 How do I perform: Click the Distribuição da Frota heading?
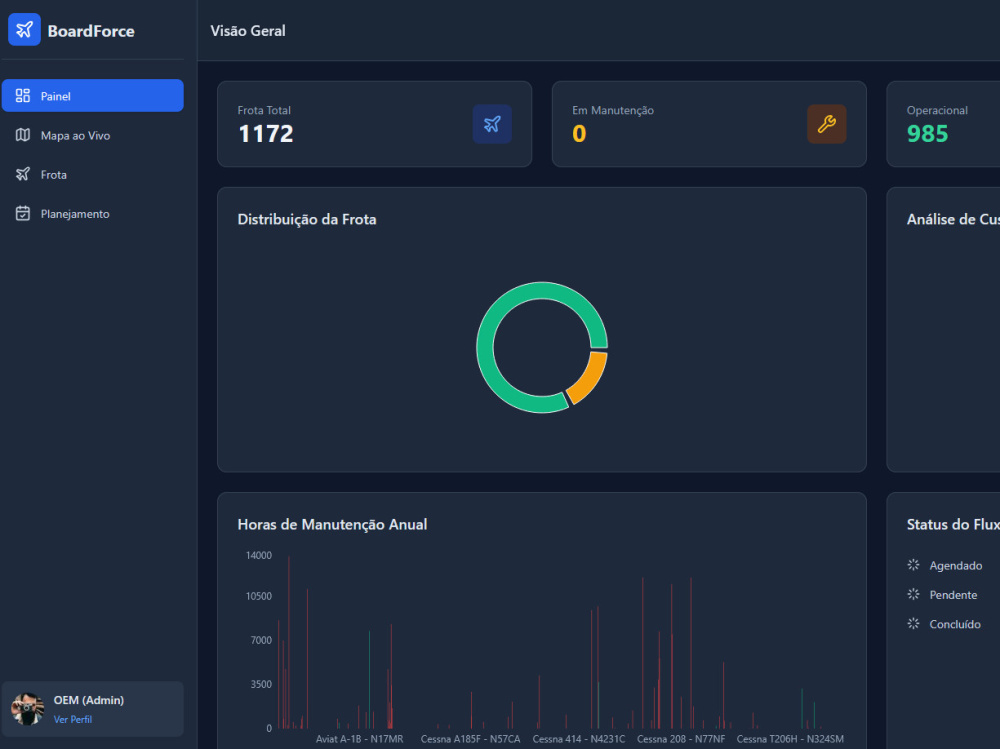point(307,219)
